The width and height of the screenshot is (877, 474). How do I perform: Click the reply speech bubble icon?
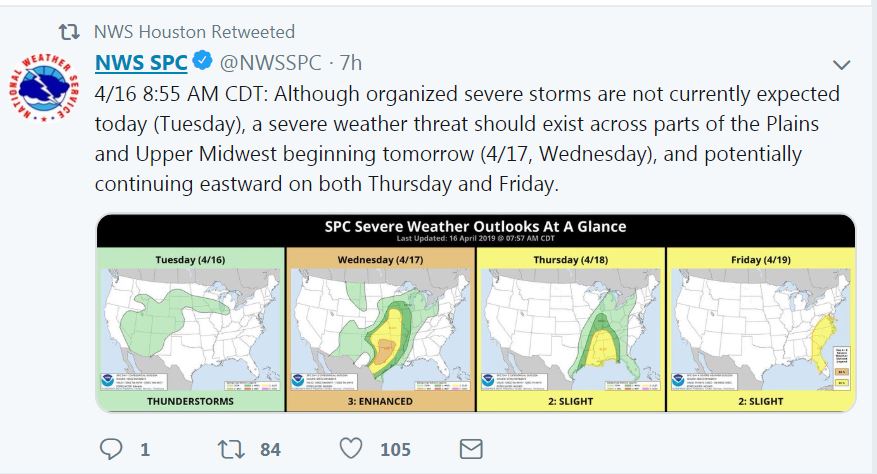click(111, 449)
